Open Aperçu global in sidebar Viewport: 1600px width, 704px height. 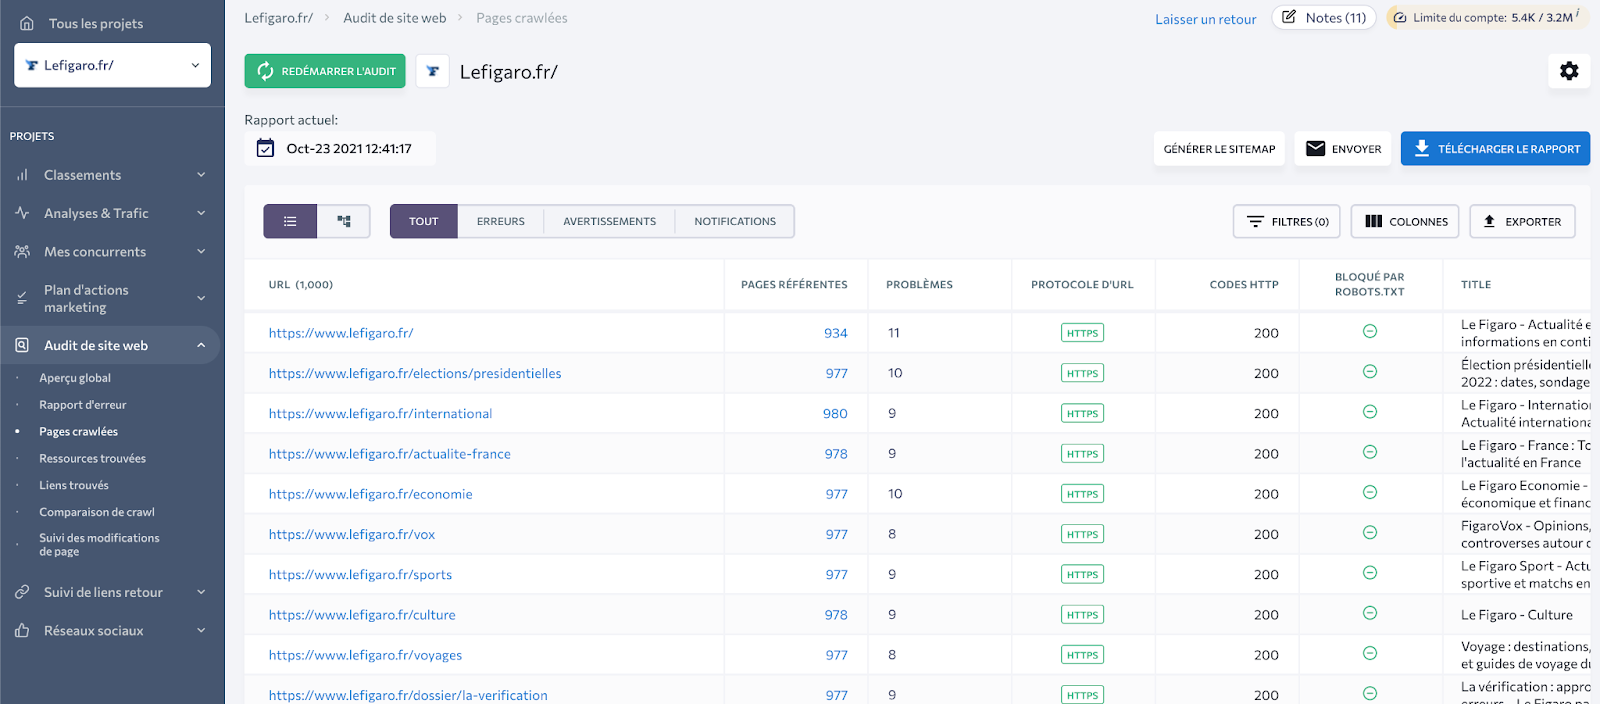click(75, 378)
